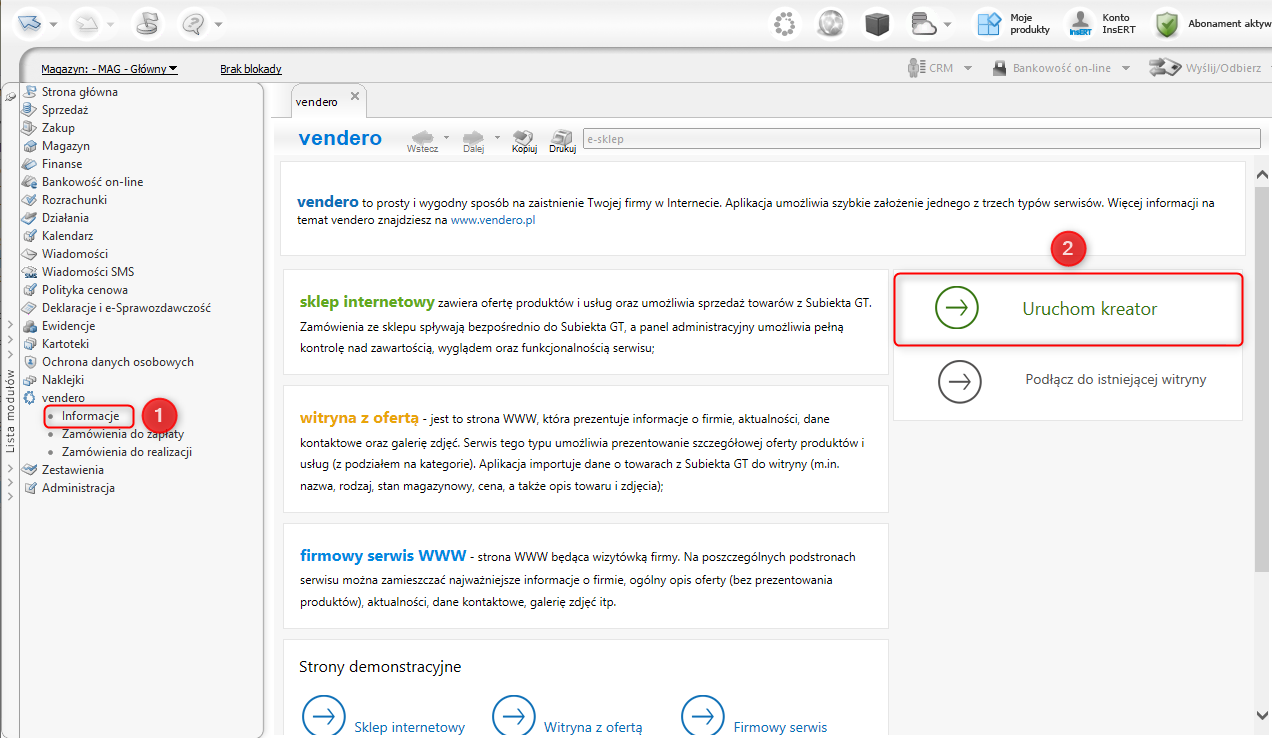This screenshot has width=1272, height=738.
Task: Click the Finanse module icon
Action: (x=30, y=164)
